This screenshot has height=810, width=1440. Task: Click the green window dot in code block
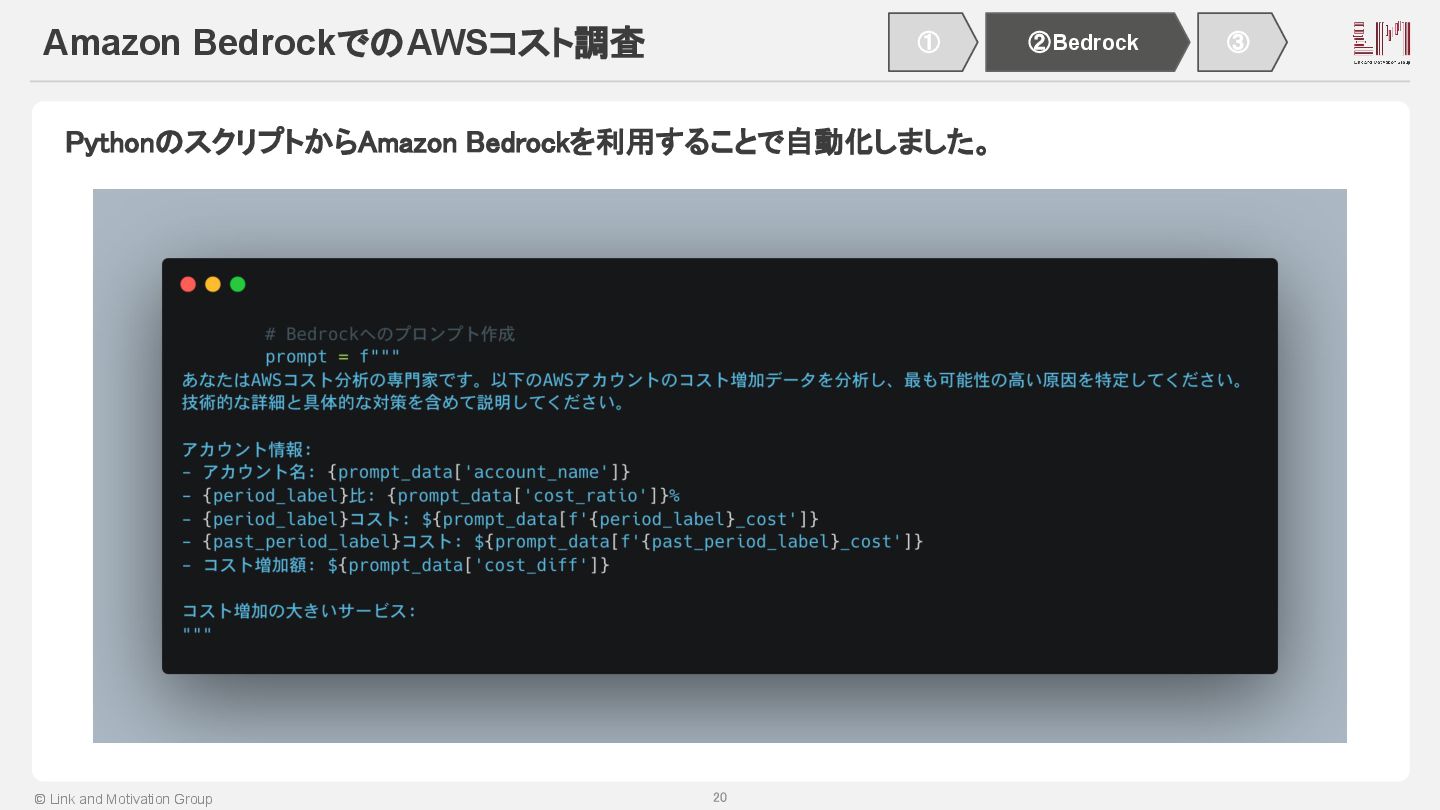(238, 284)
